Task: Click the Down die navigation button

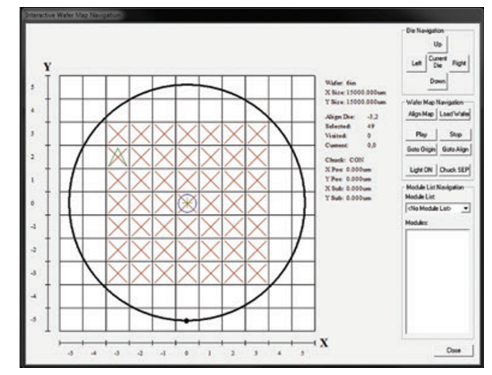Action: coord(437,81)
